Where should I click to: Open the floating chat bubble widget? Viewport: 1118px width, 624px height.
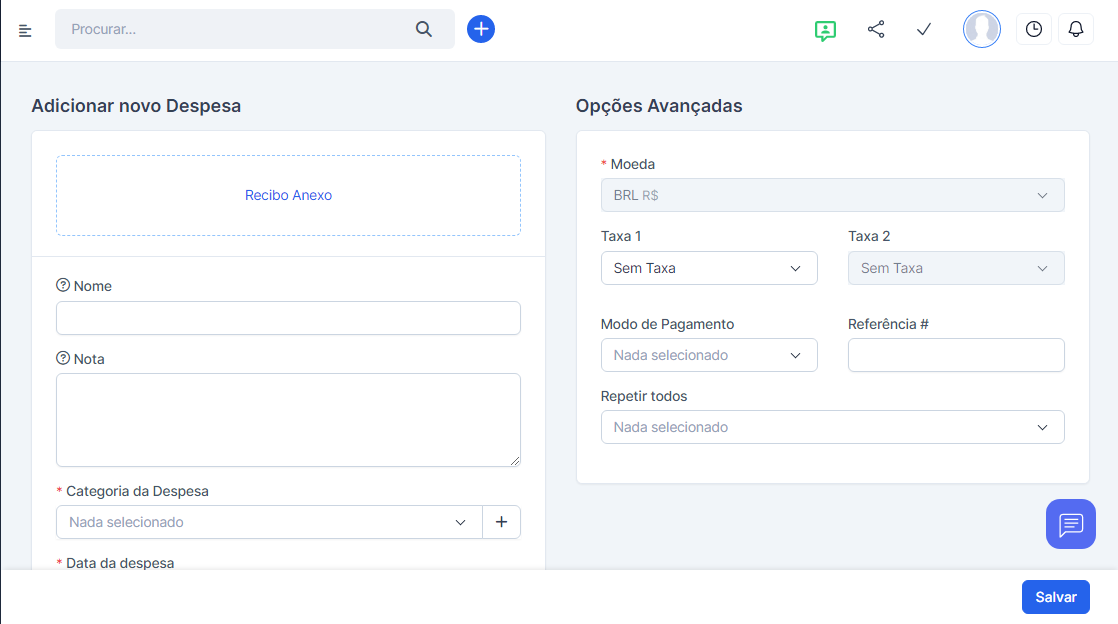tap(1070, 524)
